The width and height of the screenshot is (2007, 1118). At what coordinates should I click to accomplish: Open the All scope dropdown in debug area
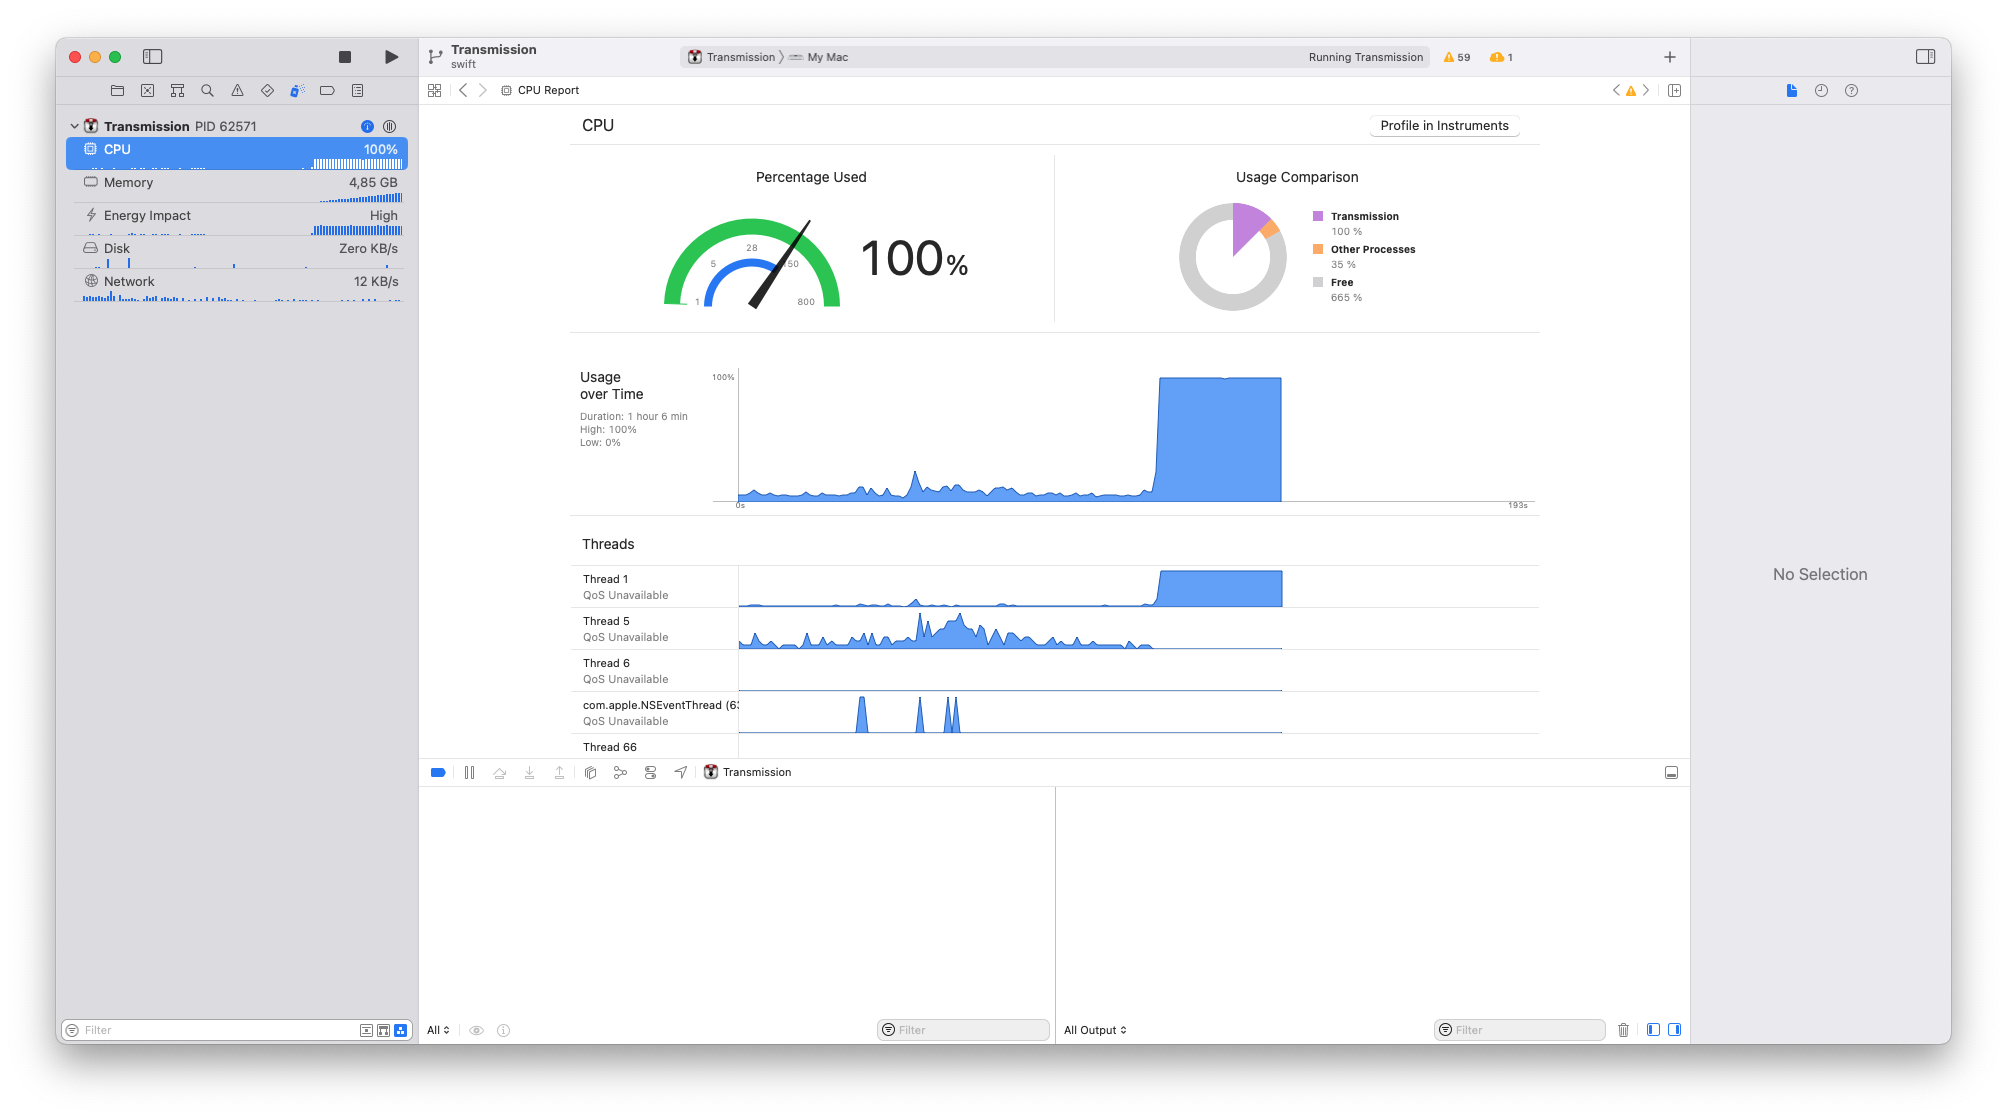[437, 1029]
